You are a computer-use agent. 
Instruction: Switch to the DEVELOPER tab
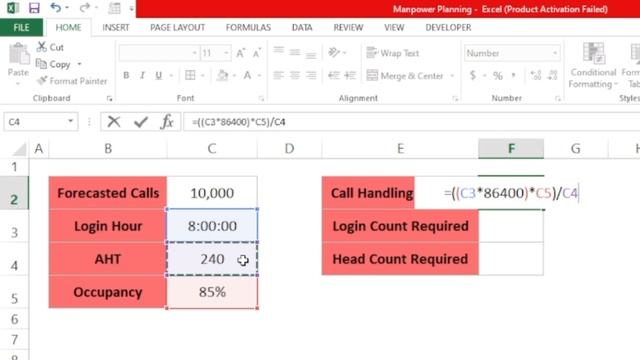click(448, 27)
